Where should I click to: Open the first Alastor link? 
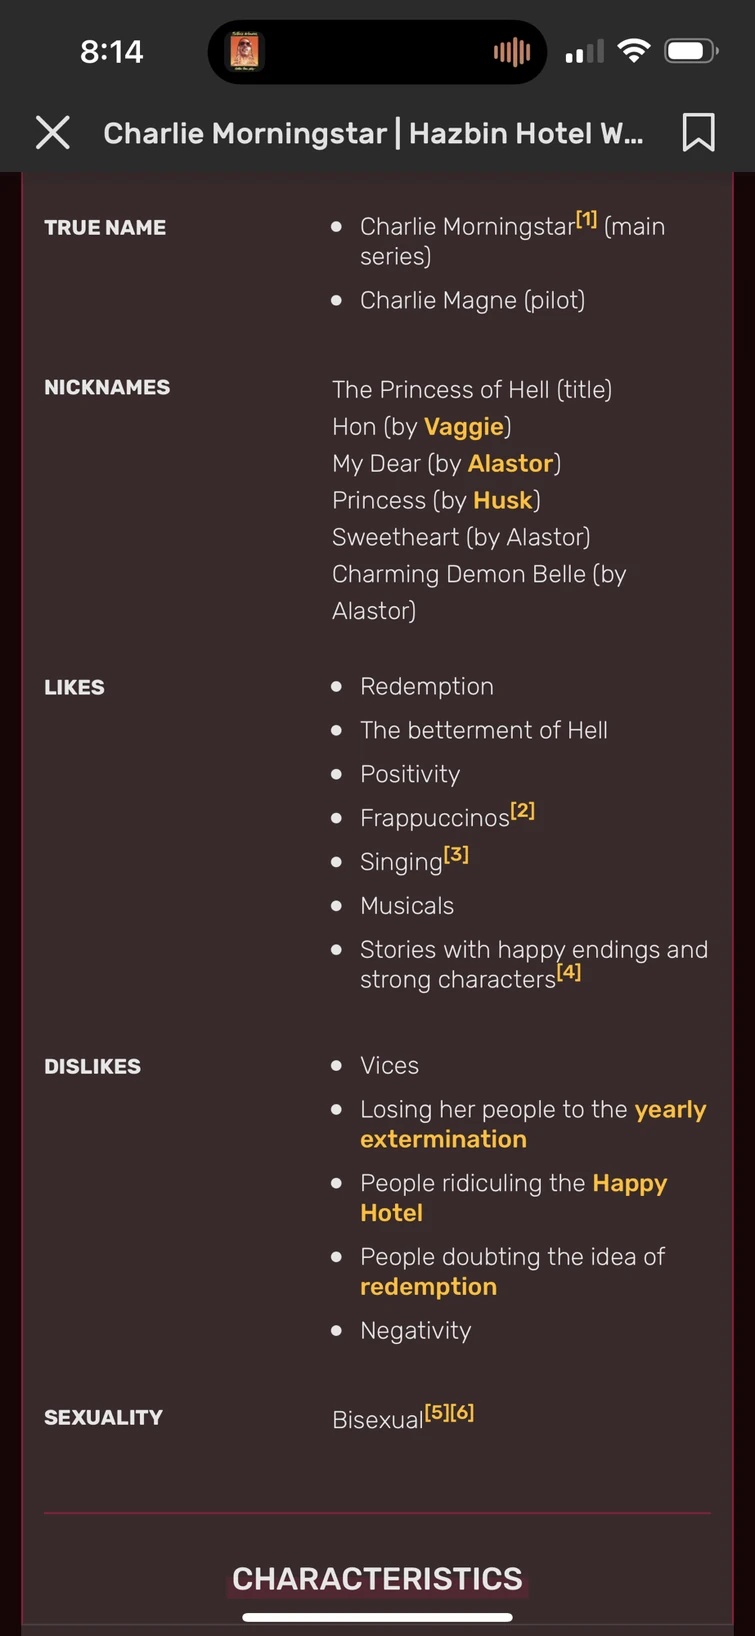510,464
